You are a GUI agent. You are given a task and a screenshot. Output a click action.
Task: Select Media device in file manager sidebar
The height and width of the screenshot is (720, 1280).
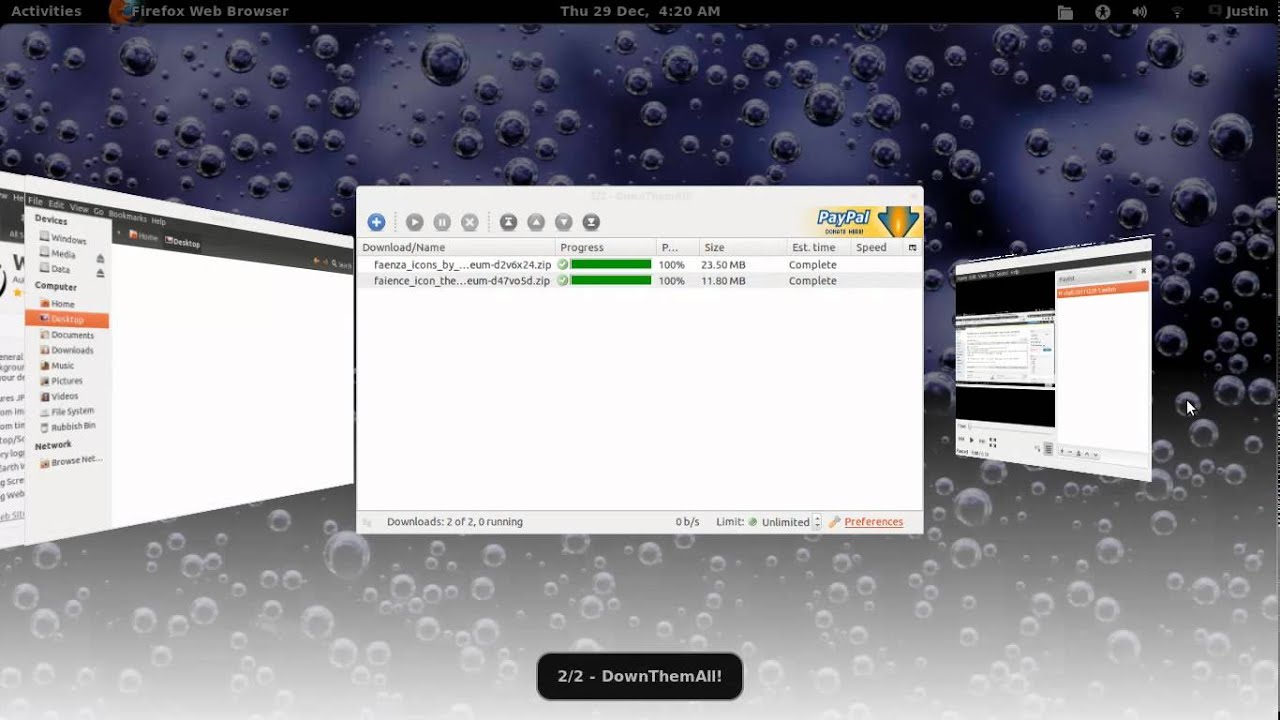click(56, 254)
